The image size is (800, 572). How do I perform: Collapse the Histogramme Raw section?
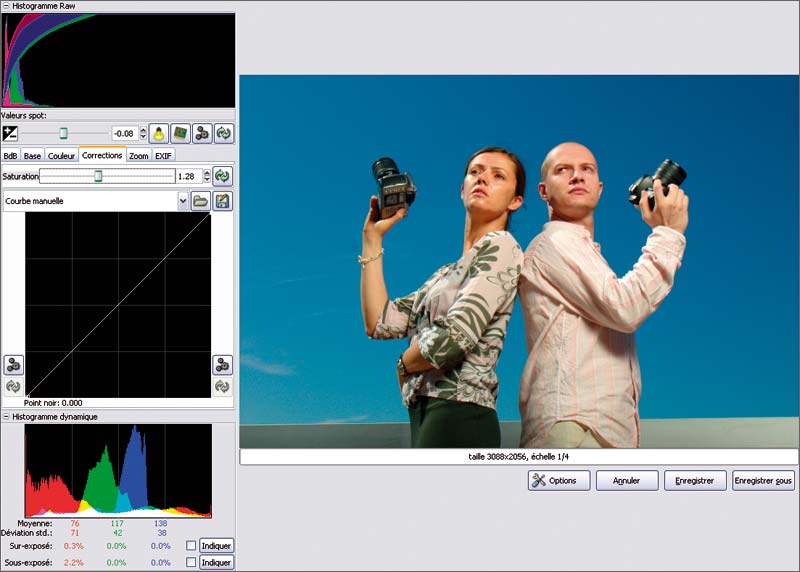coord(6,6)
